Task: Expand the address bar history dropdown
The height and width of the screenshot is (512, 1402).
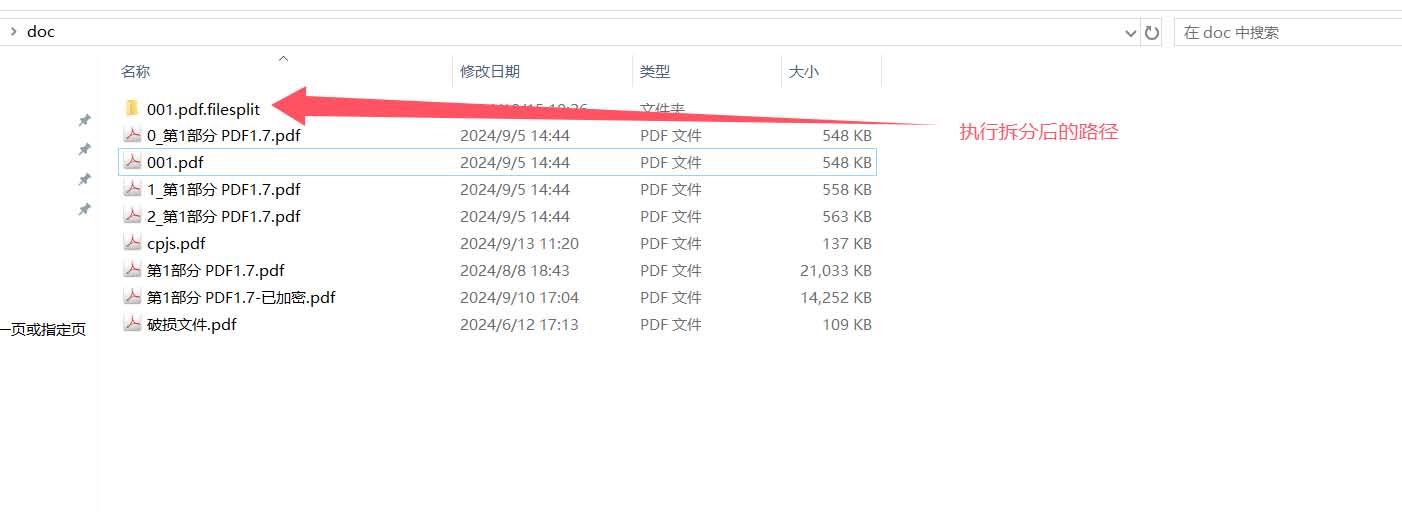Action: (1131, 32)
